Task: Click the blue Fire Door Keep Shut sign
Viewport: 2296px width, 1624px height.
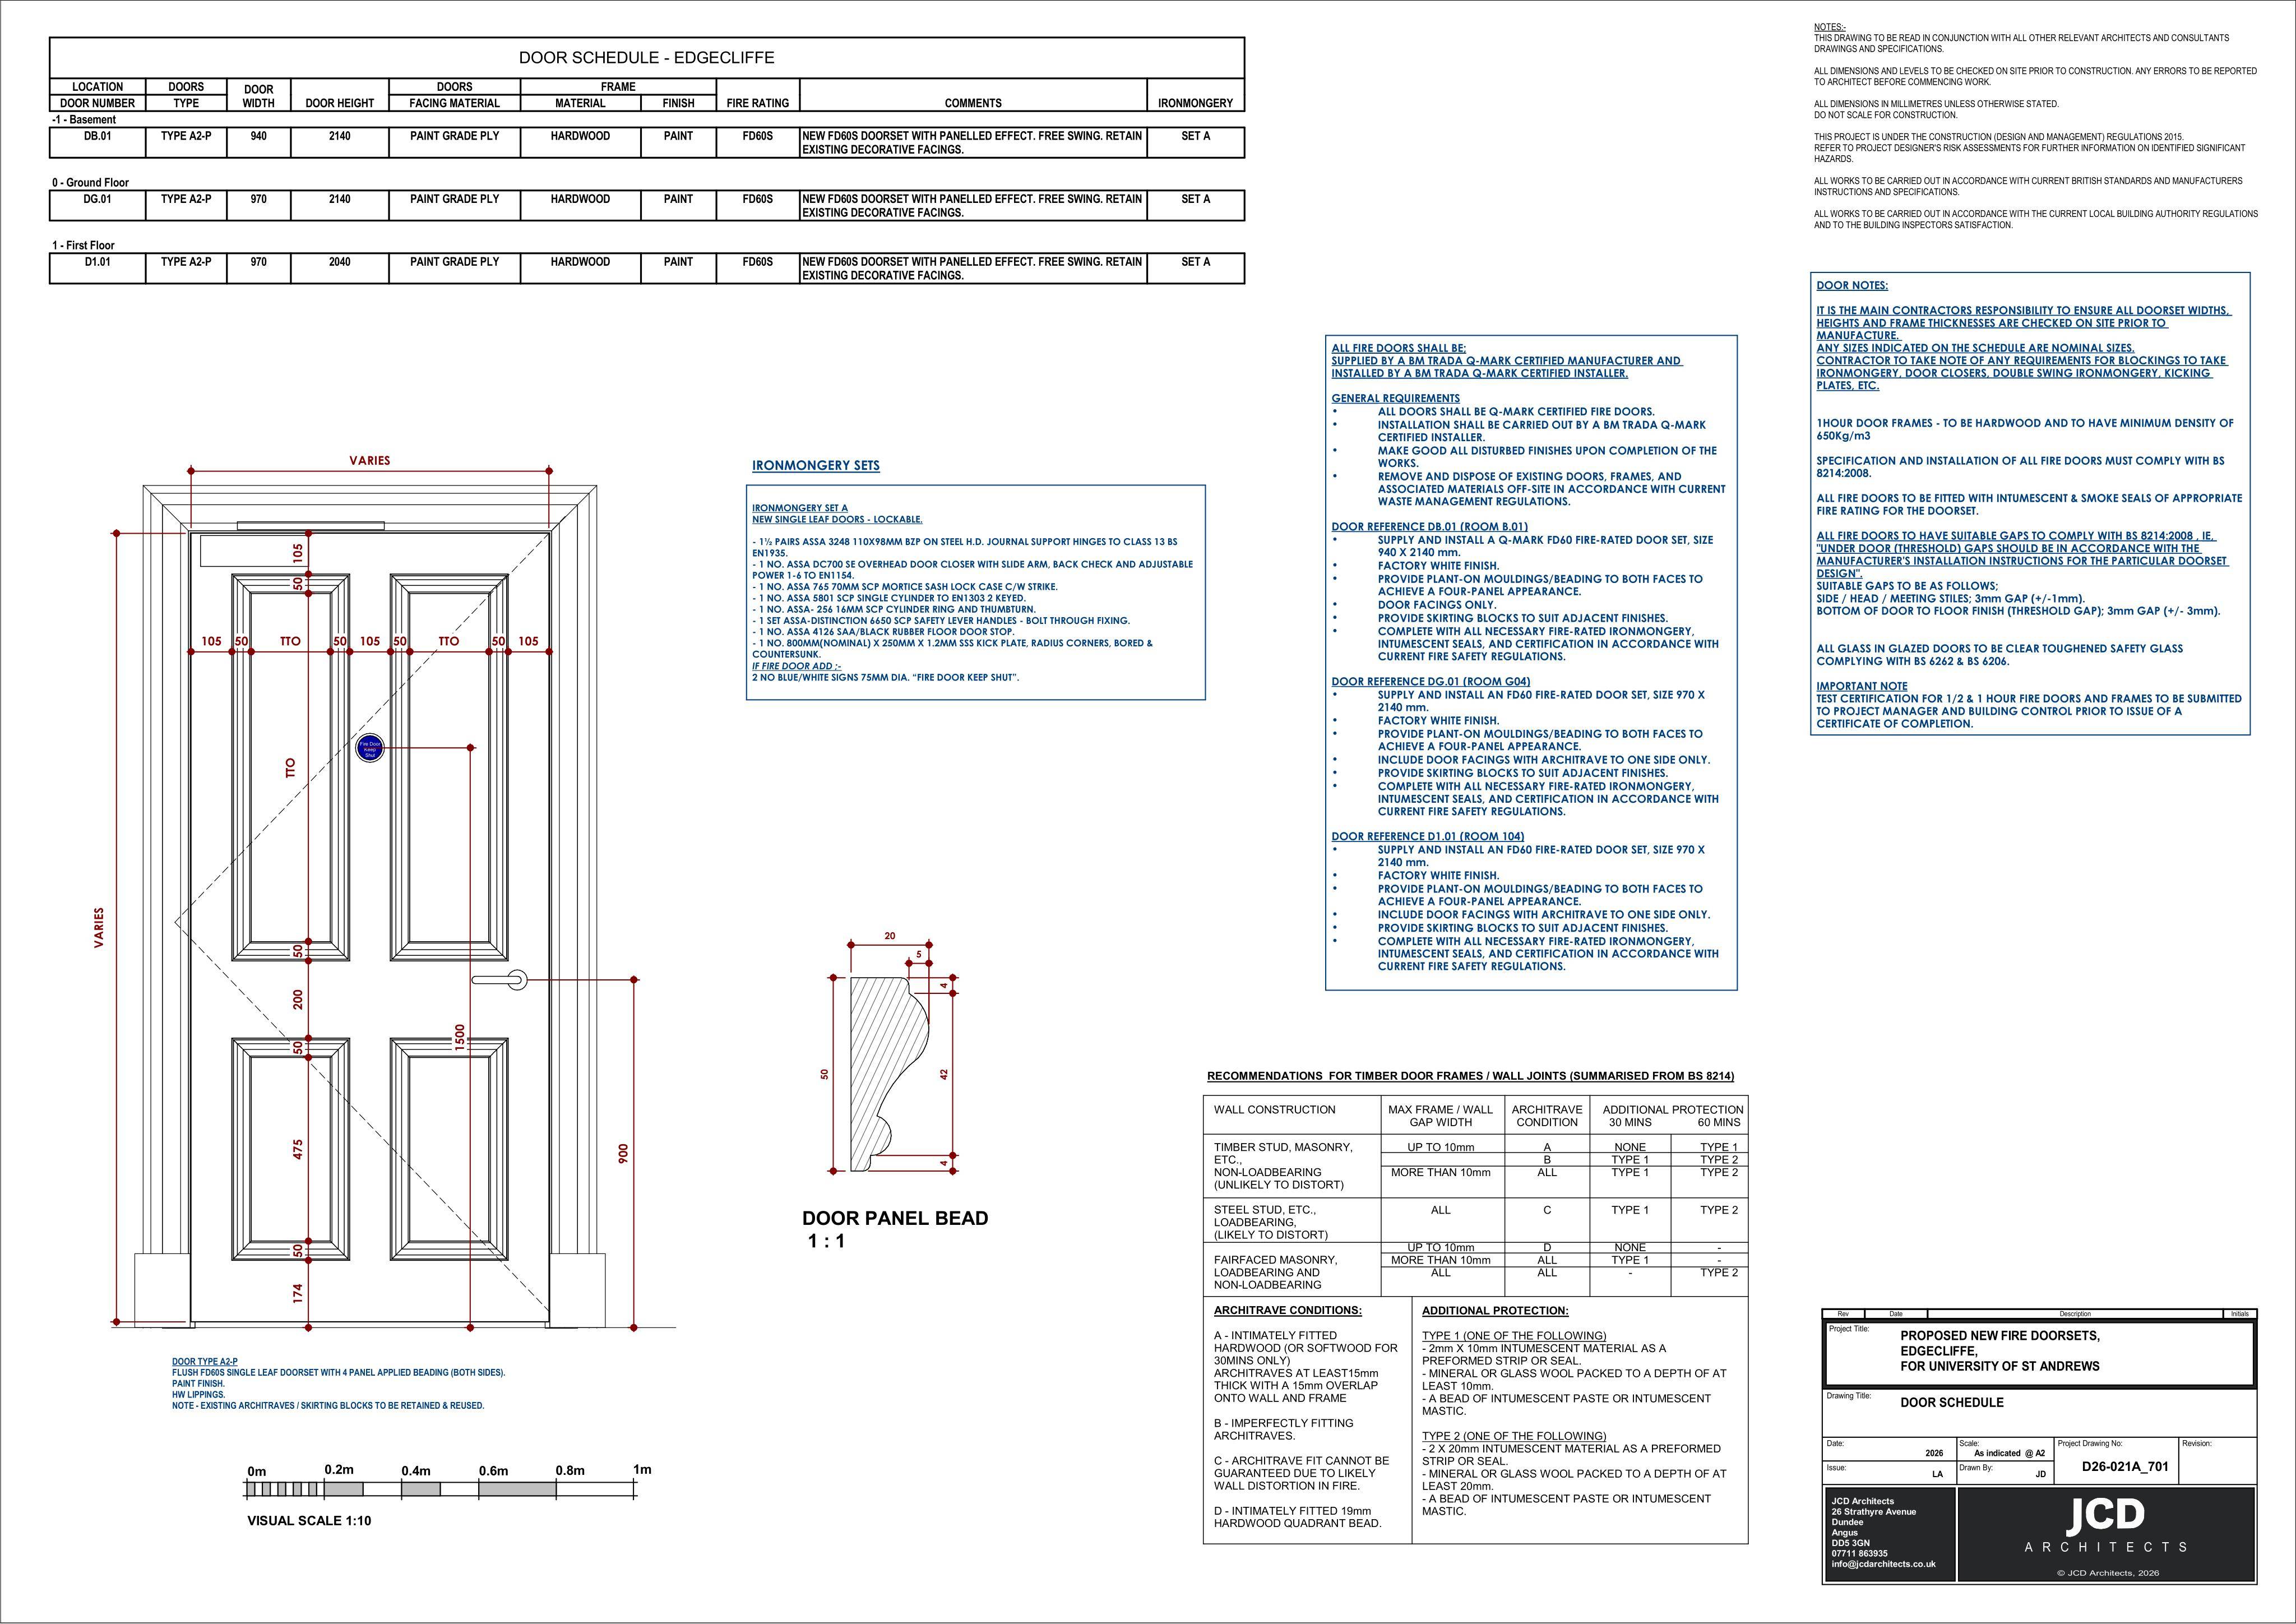Action: tap(370, 747)
